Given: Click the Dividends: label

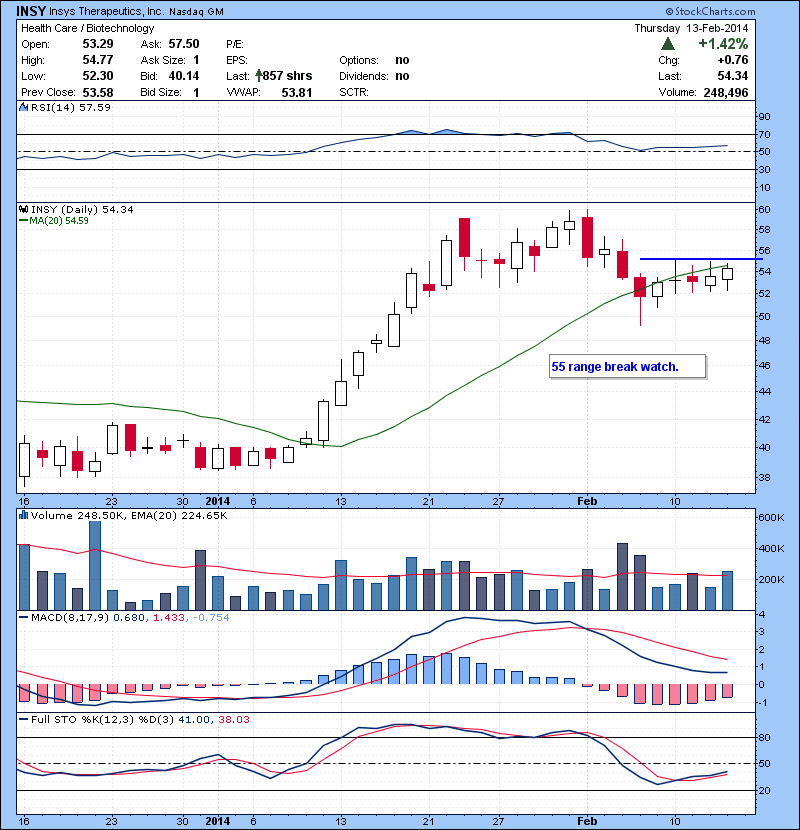Looking at the screenshot, I should 364,76.
